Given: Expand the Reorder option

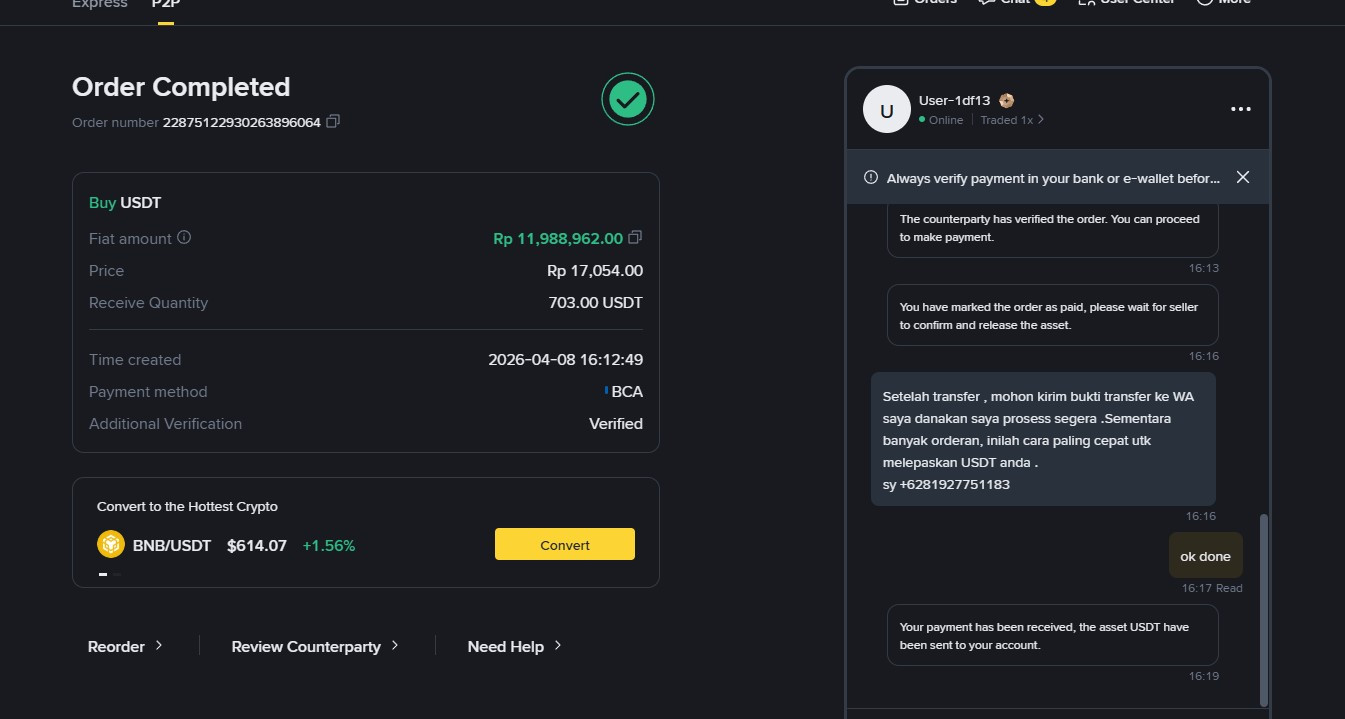Looking at the screenshot, I should (125, 646).
